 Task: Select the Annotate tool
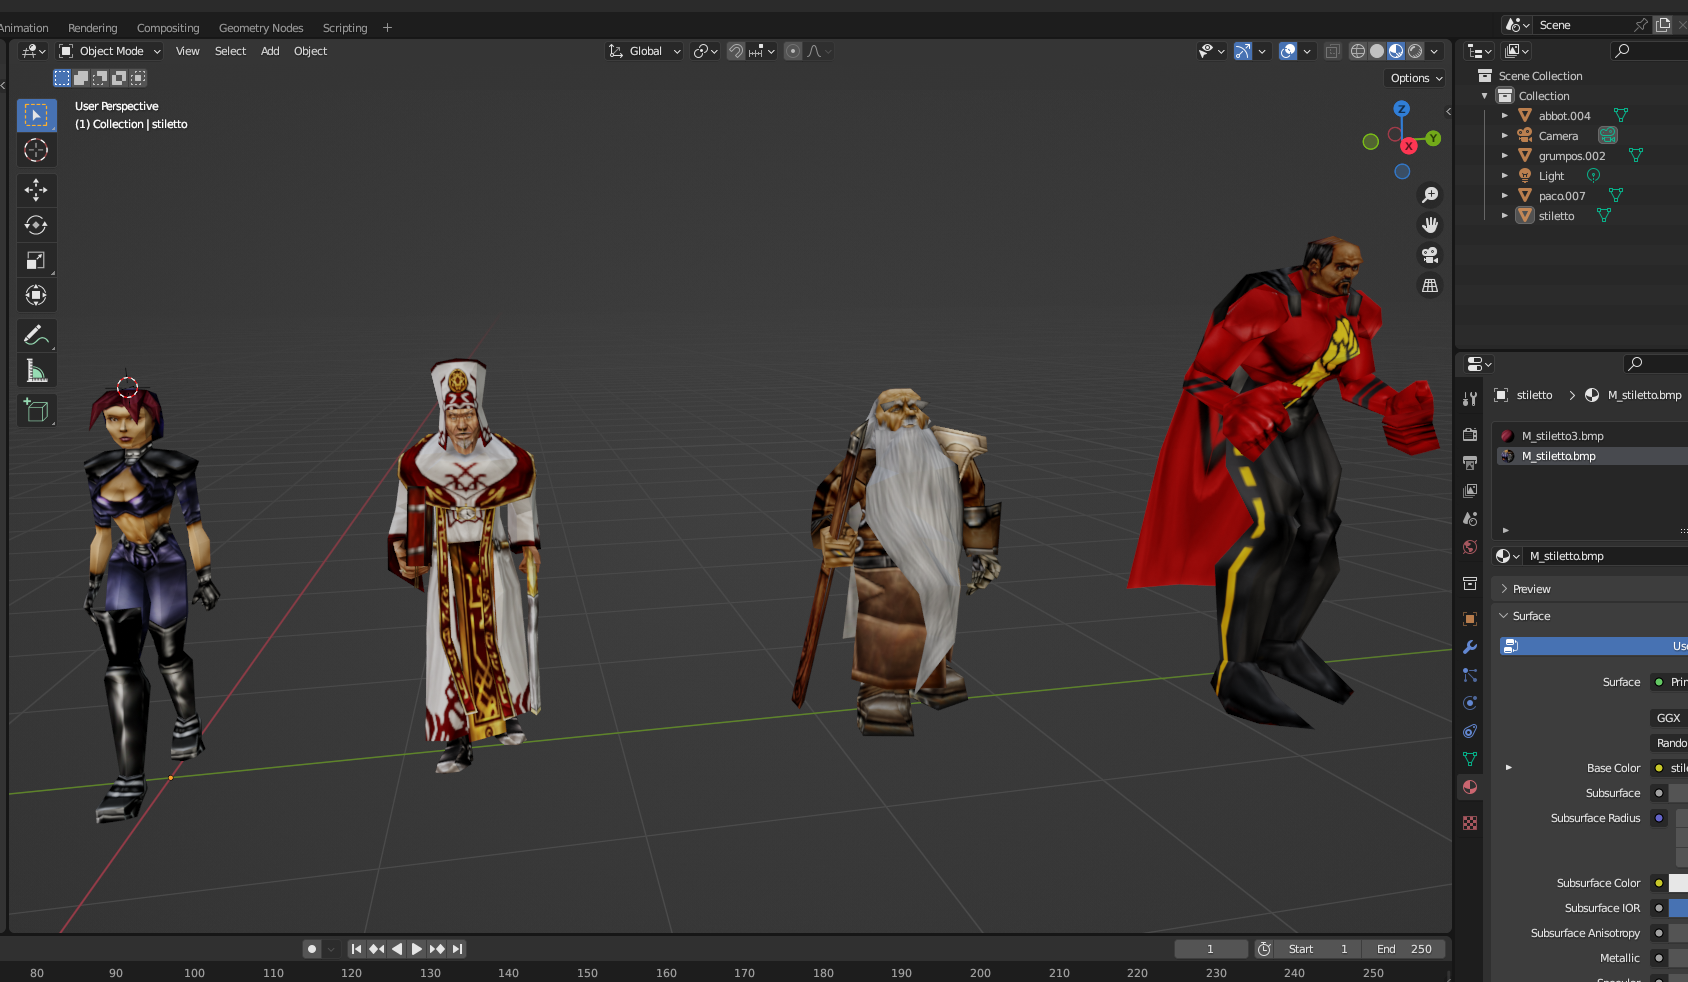coord(36,335)
